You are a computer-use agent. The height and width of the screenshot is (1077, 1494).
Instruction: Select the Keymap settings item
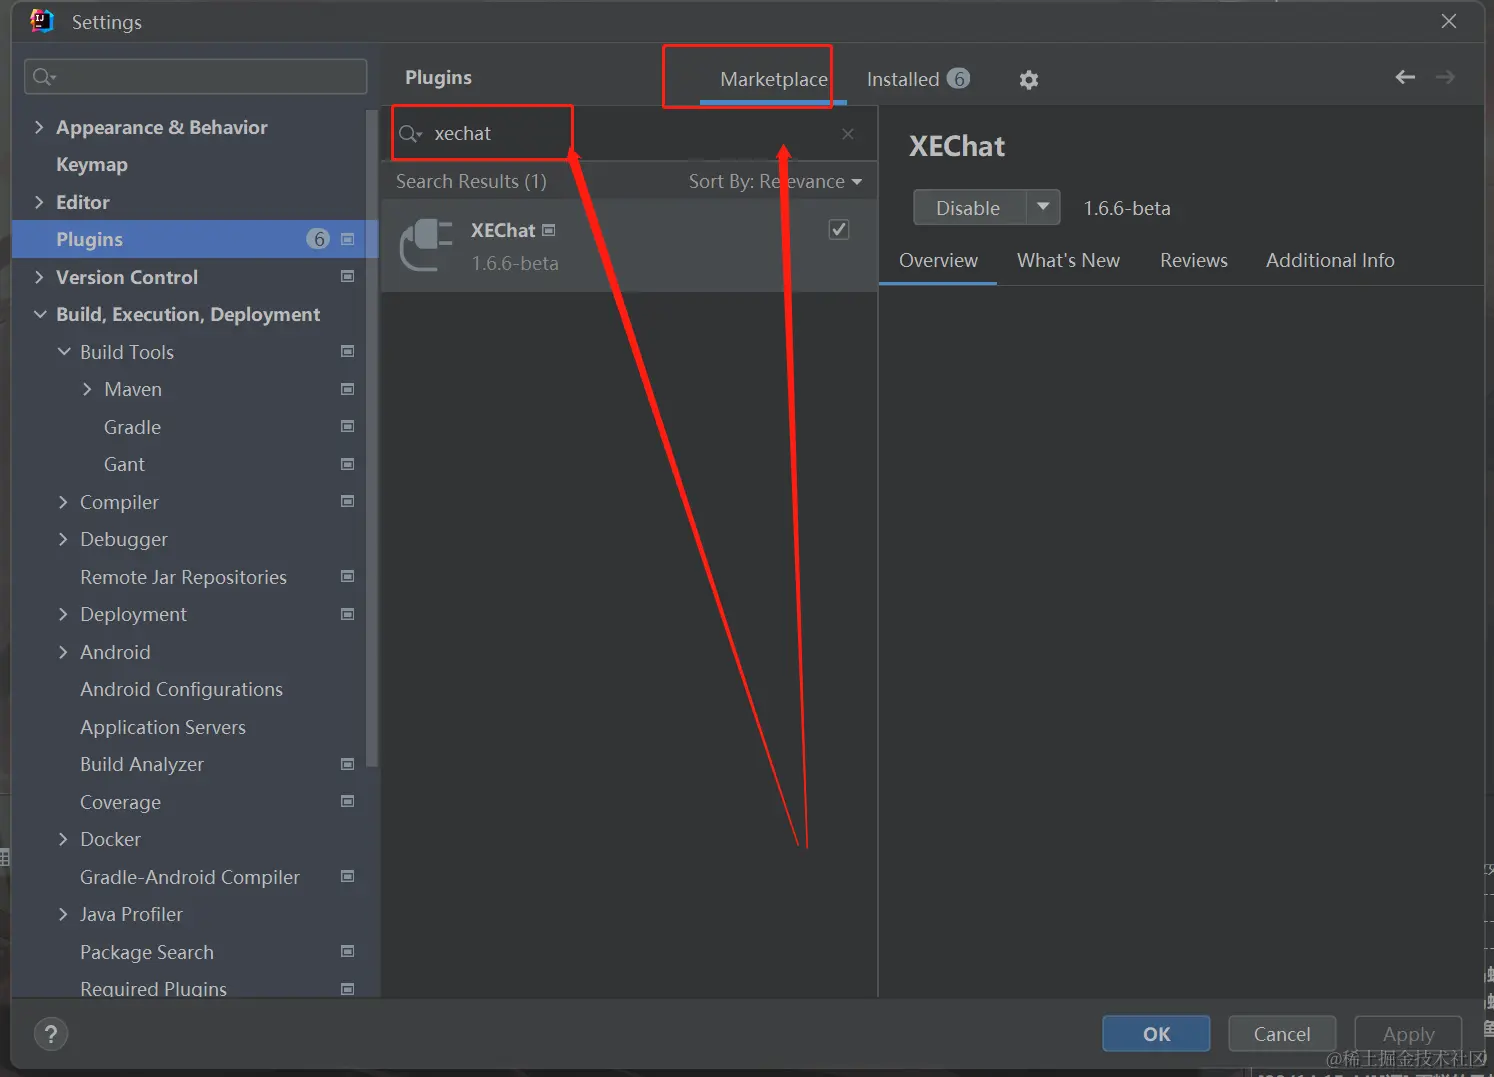(92, 164)
